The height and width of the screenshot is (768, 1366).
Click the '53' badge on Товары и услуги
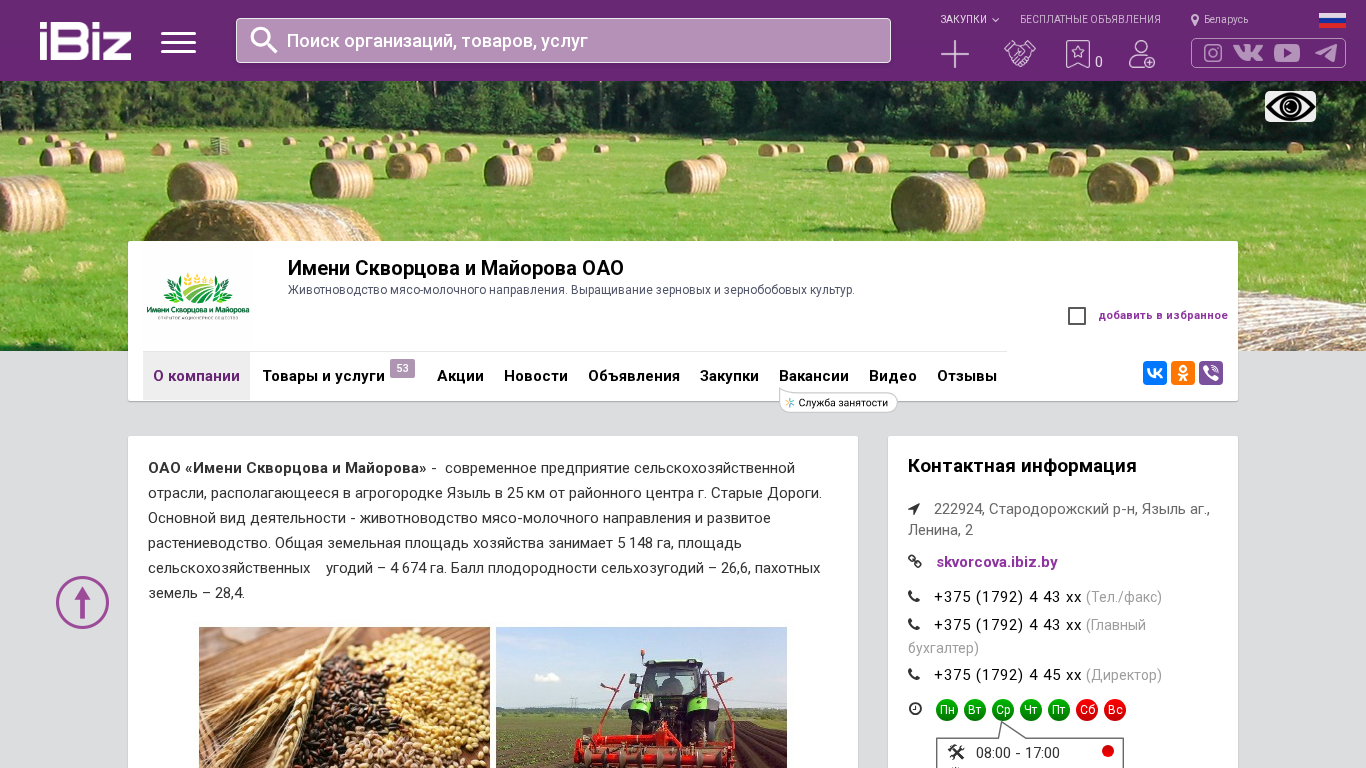click(402, 368)
